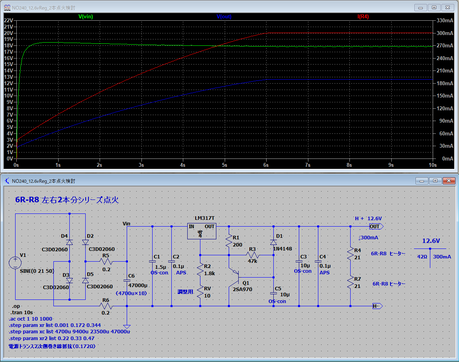The image size is (459, 362).
Task: Select resistor R1 200 symbol
Action: pyautogui.click(x=229, y=241)
